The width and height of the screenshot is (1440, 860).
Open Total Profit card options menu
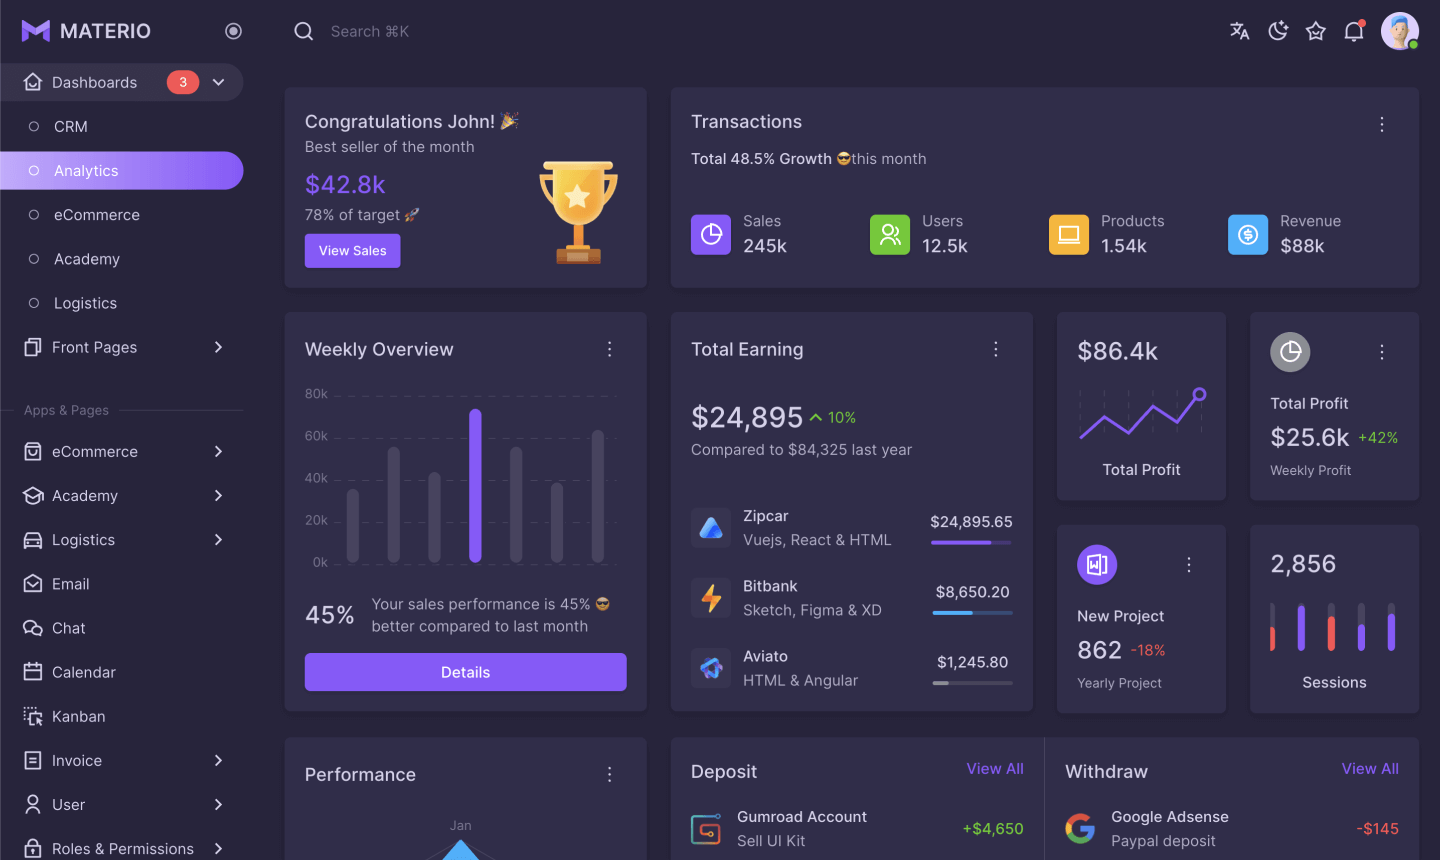pos(1382,352)
